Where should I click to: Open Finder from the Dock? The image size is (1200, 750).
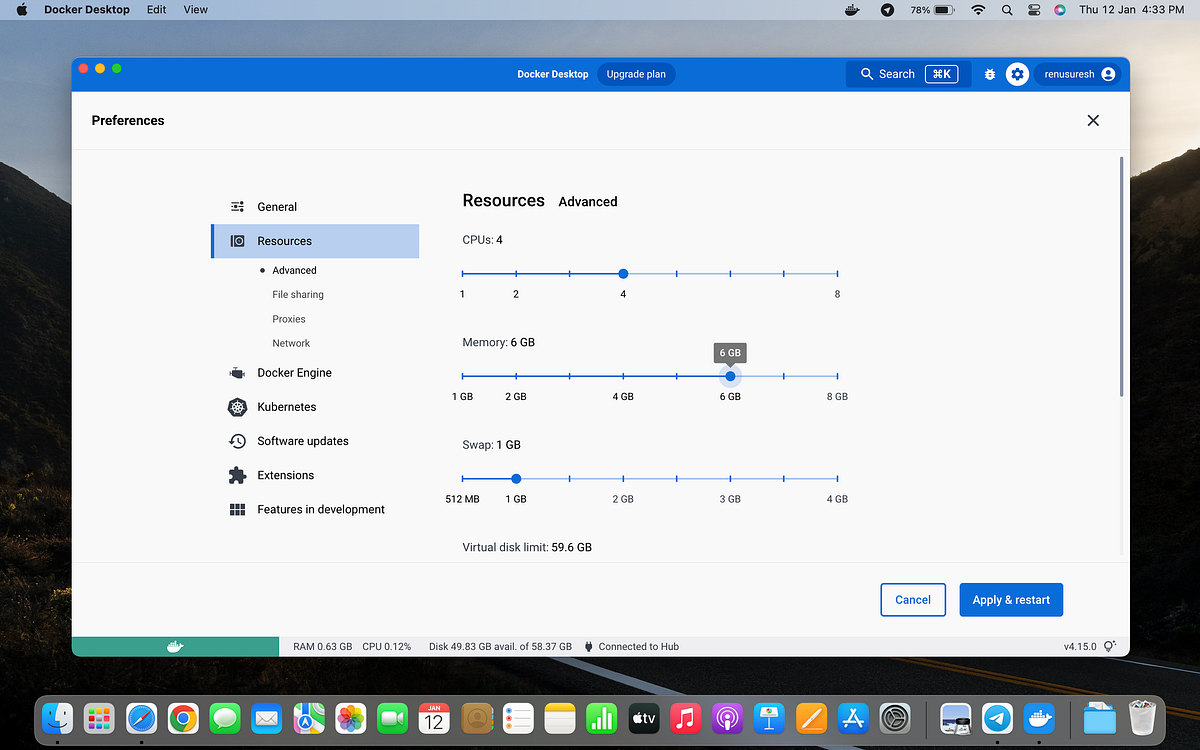[58, 718]
